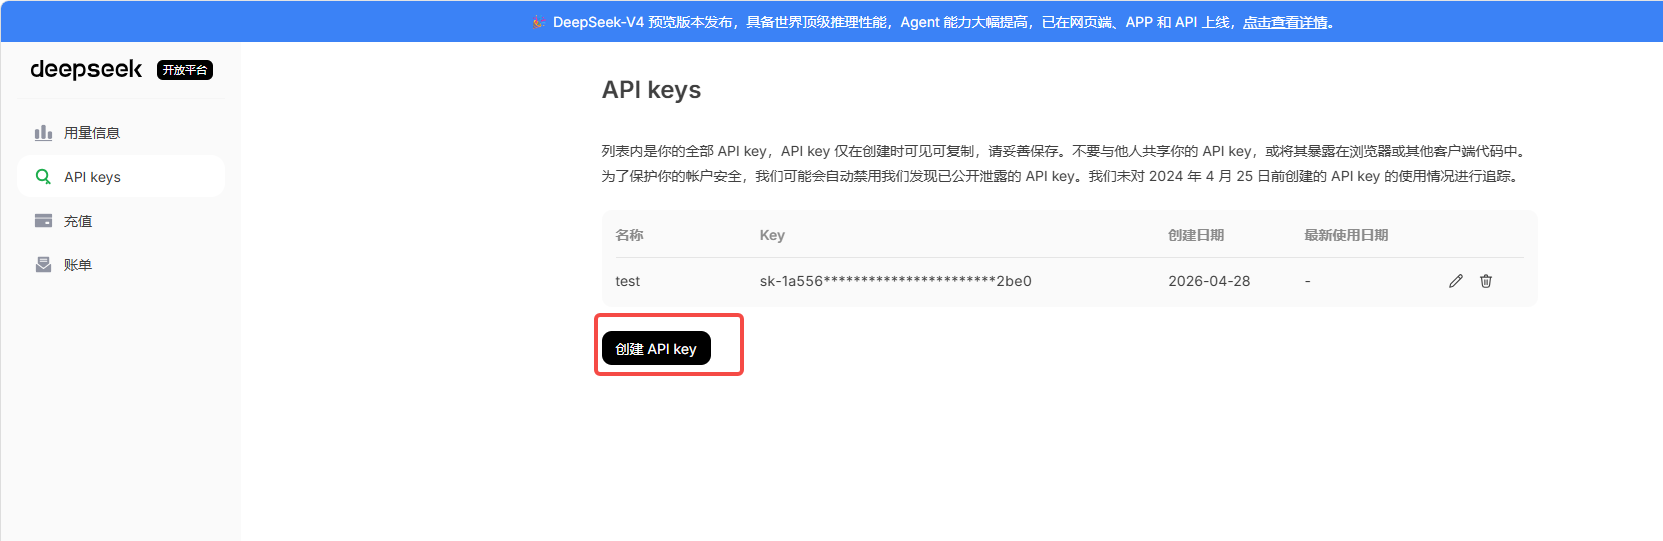Viewport: 1663px width, 541px height.
Task: Open the 充值 sidebar item
Action: (121, 221)
